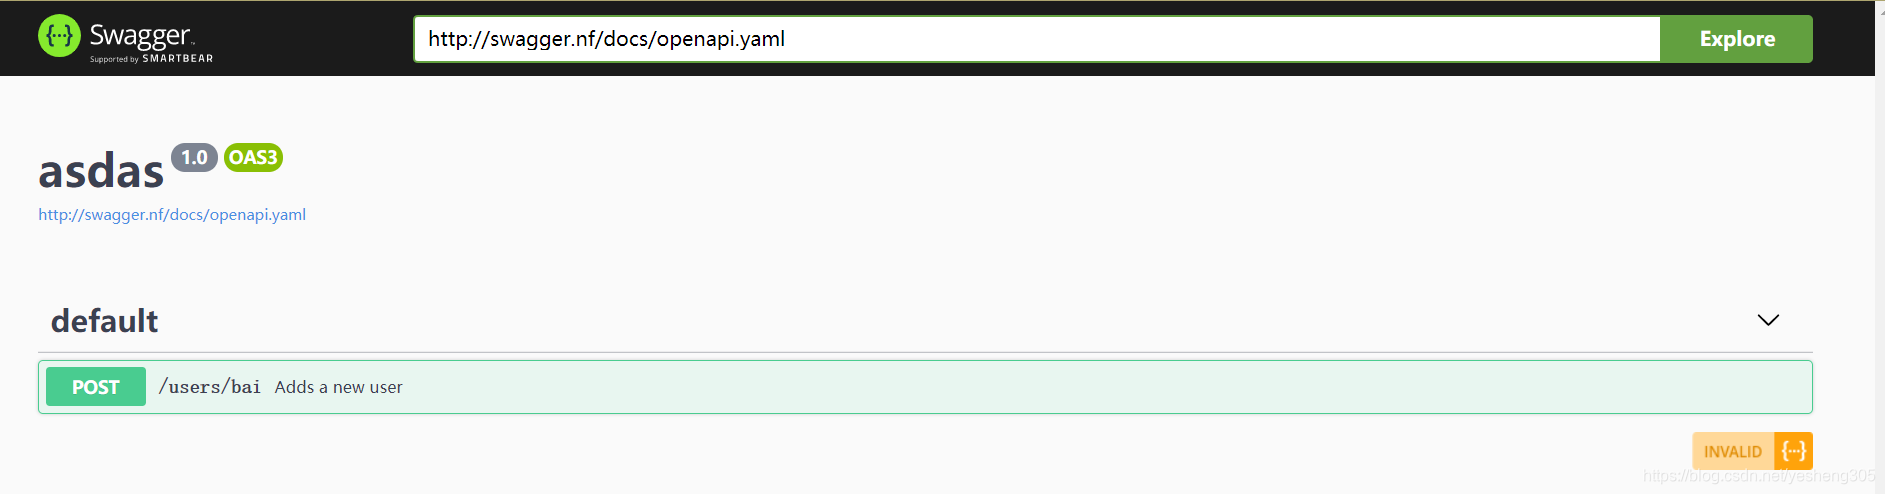The height and width of the screenshot is (494, 1885).
Task: Click the empty area of the POST row
Action: click(1100, 387)
